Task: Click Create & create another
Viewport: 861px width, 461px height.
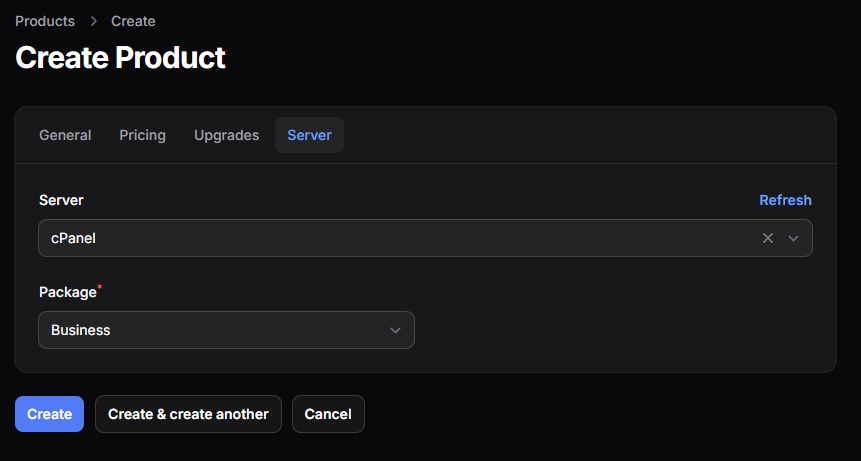Action: 188,414
